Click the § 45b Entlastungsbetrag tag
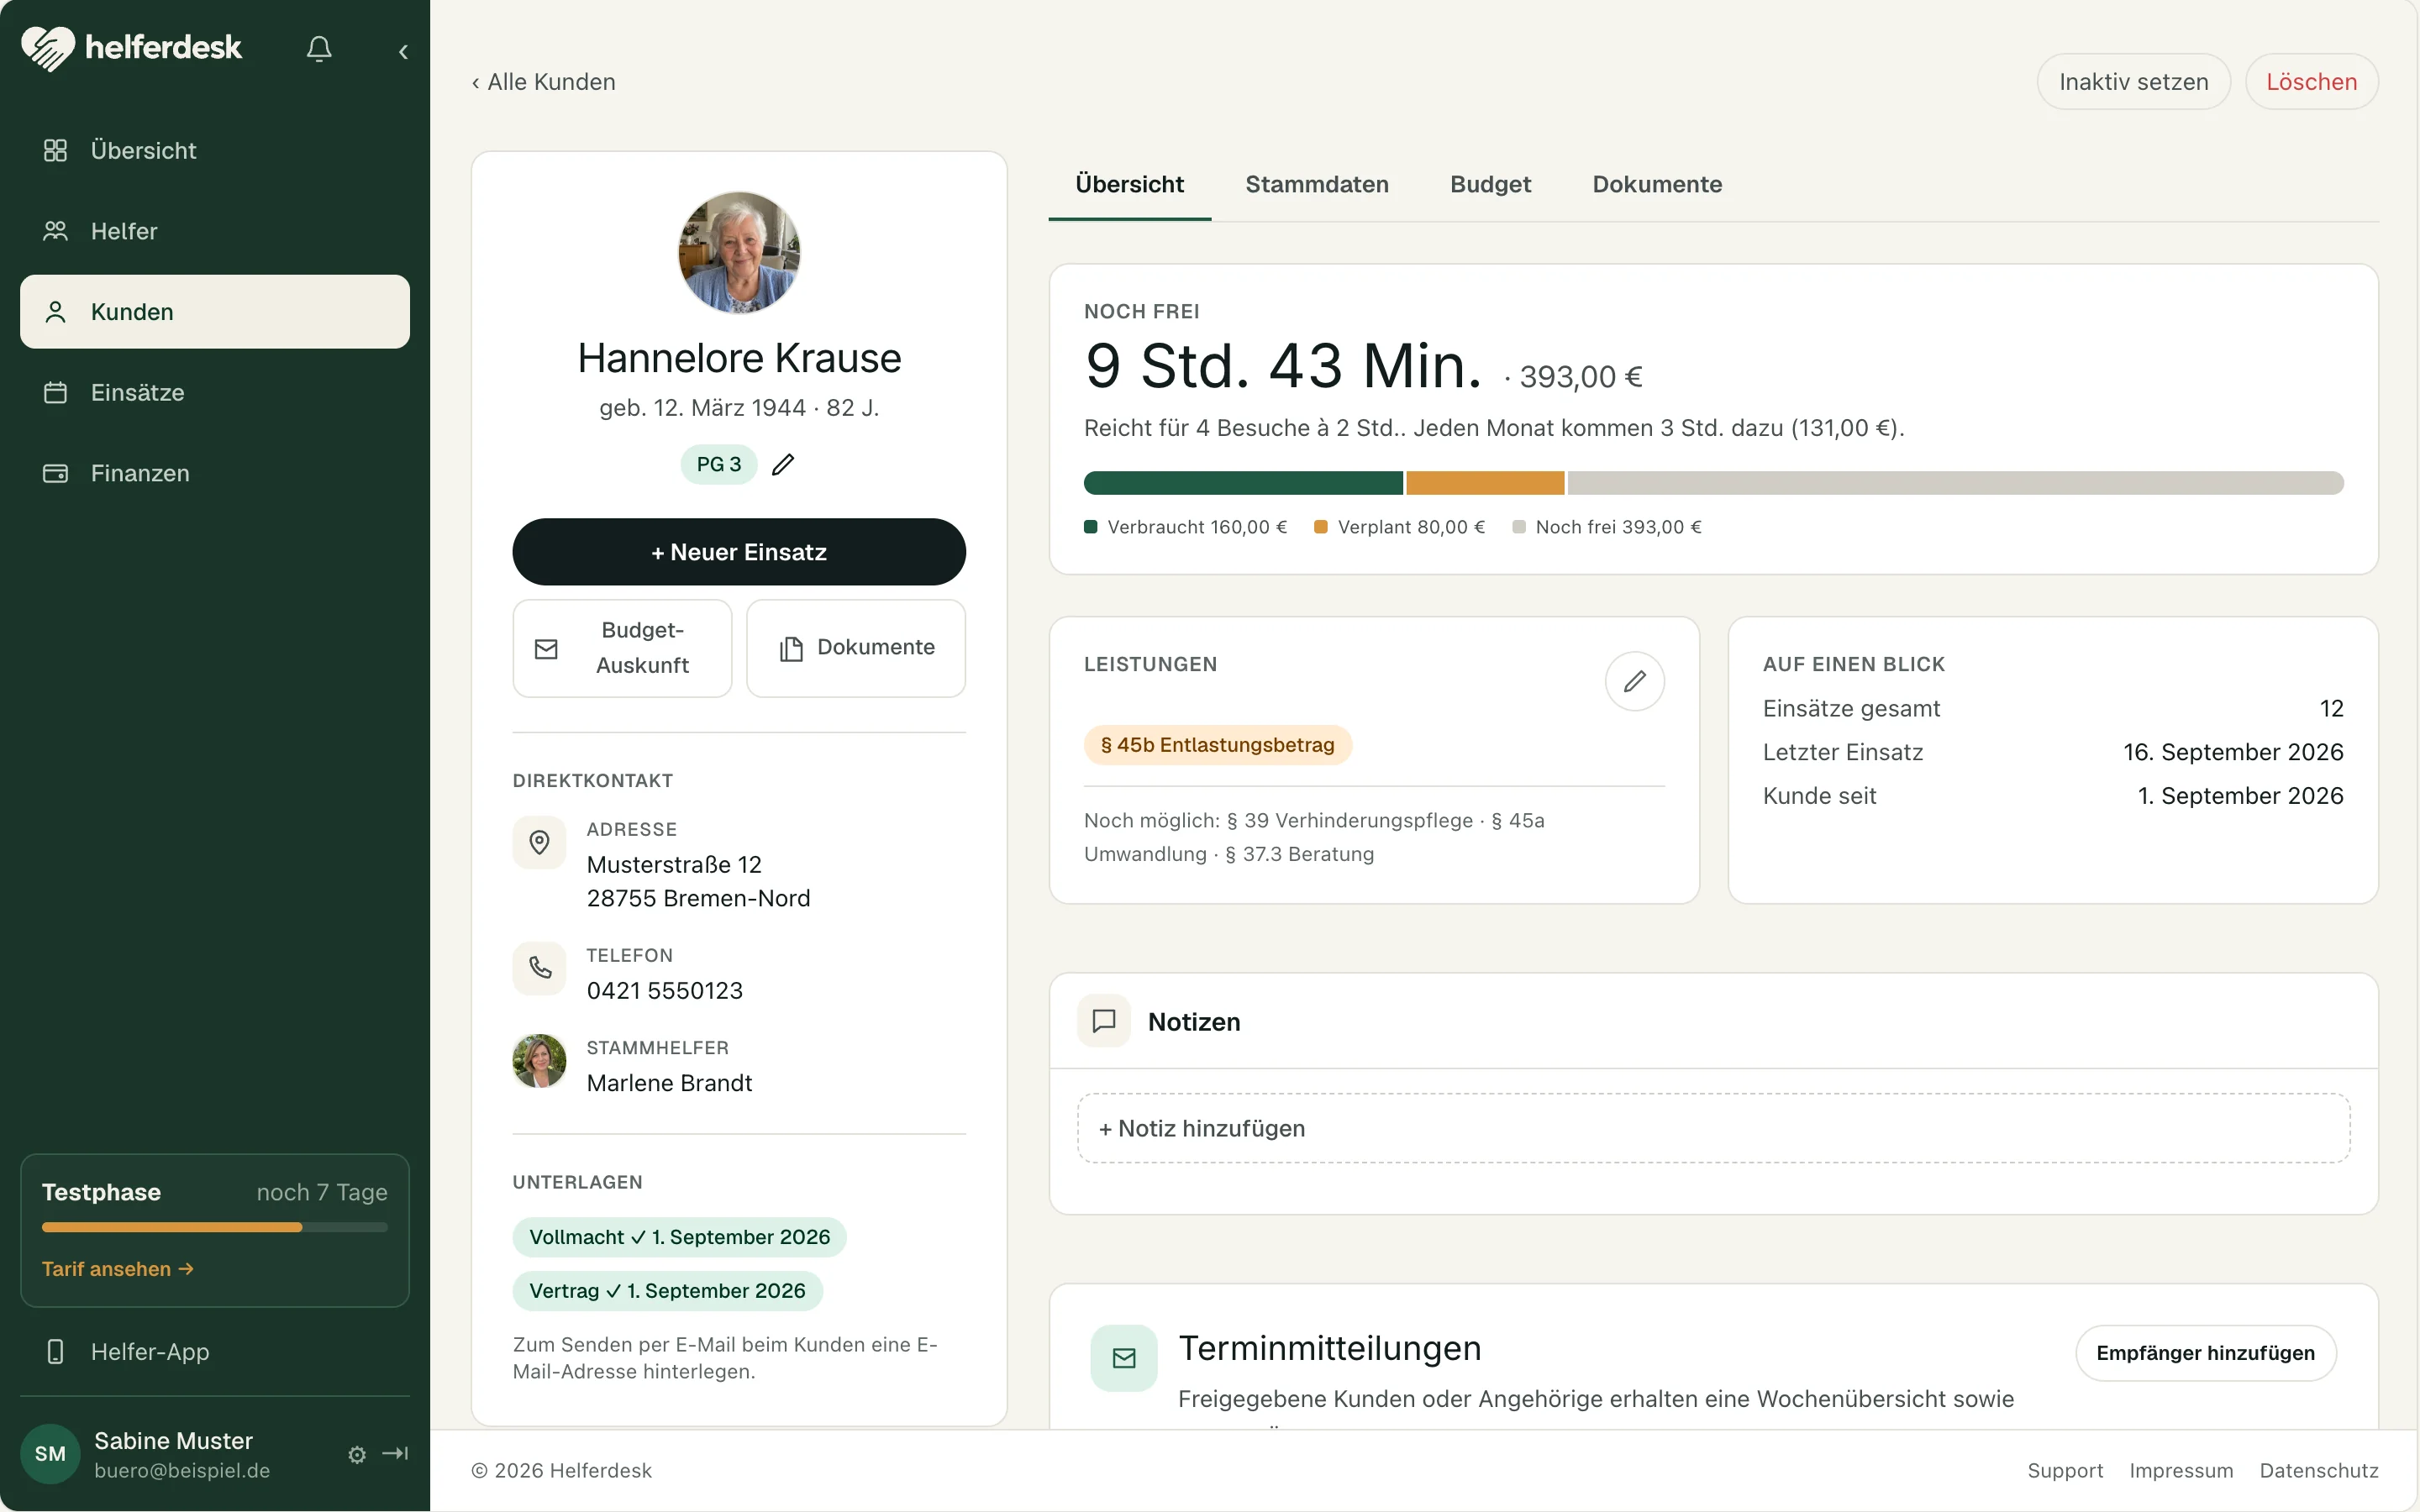Viewport: 2420px width, 1512px height. point(1217,745)
